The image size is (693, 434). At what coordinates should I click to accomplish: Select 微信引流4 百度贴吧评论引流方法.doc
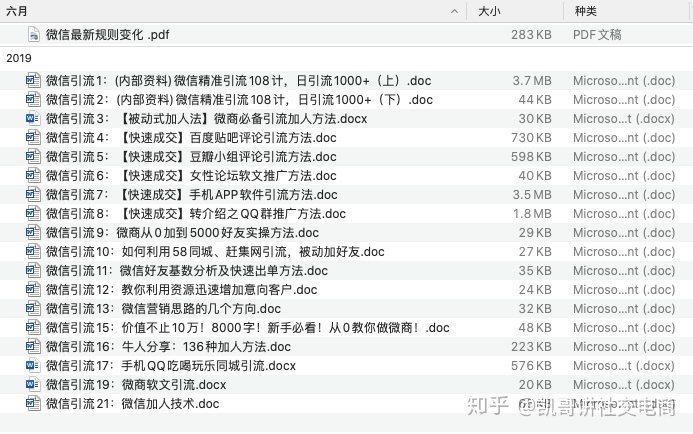click(191, 137)
